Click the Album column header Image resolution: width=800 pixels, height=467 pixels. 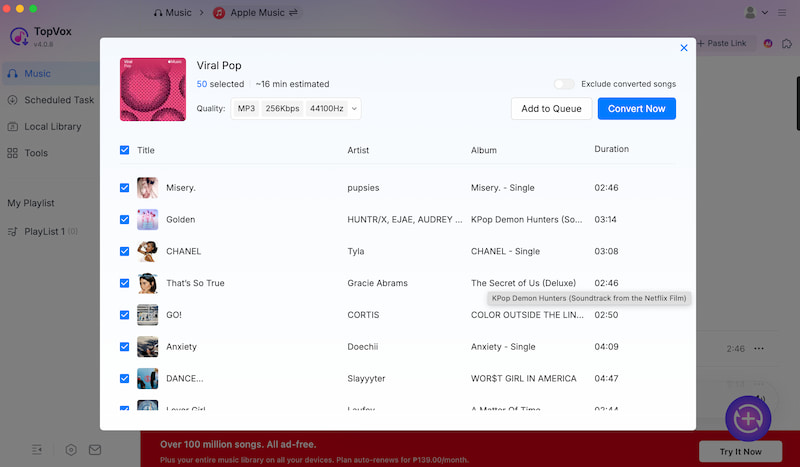(484, 150)
